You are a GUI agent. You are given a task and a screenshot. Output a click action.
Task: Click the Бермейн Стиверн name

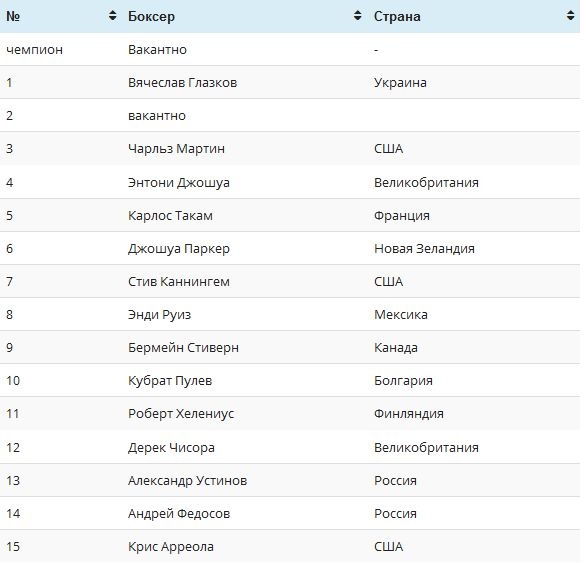[183, 348]
